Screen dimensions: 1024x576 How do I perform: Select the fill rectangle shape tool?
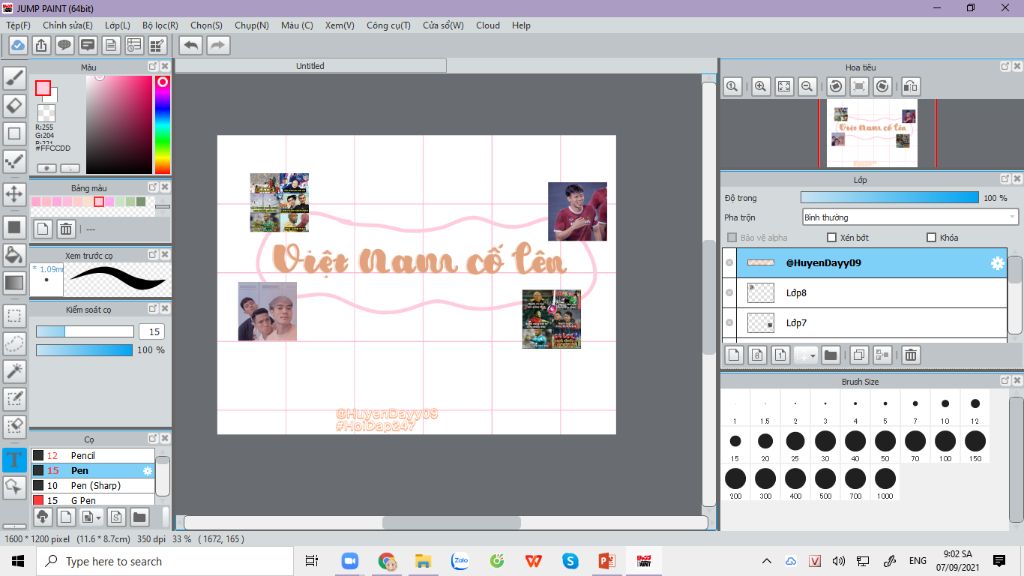pyautogui.click(x=14, y=228)
